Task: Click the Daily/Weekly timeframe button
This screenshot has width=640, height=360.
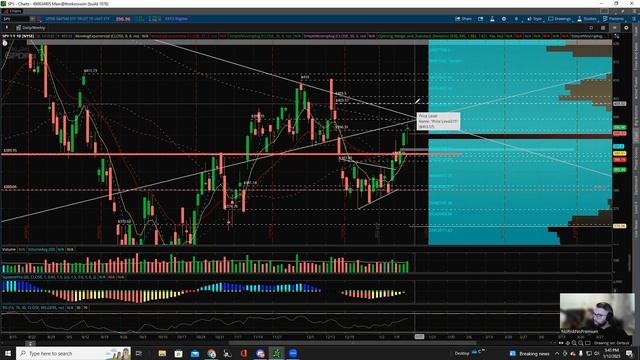Action: pyautogui.click(x=31, y=28)
